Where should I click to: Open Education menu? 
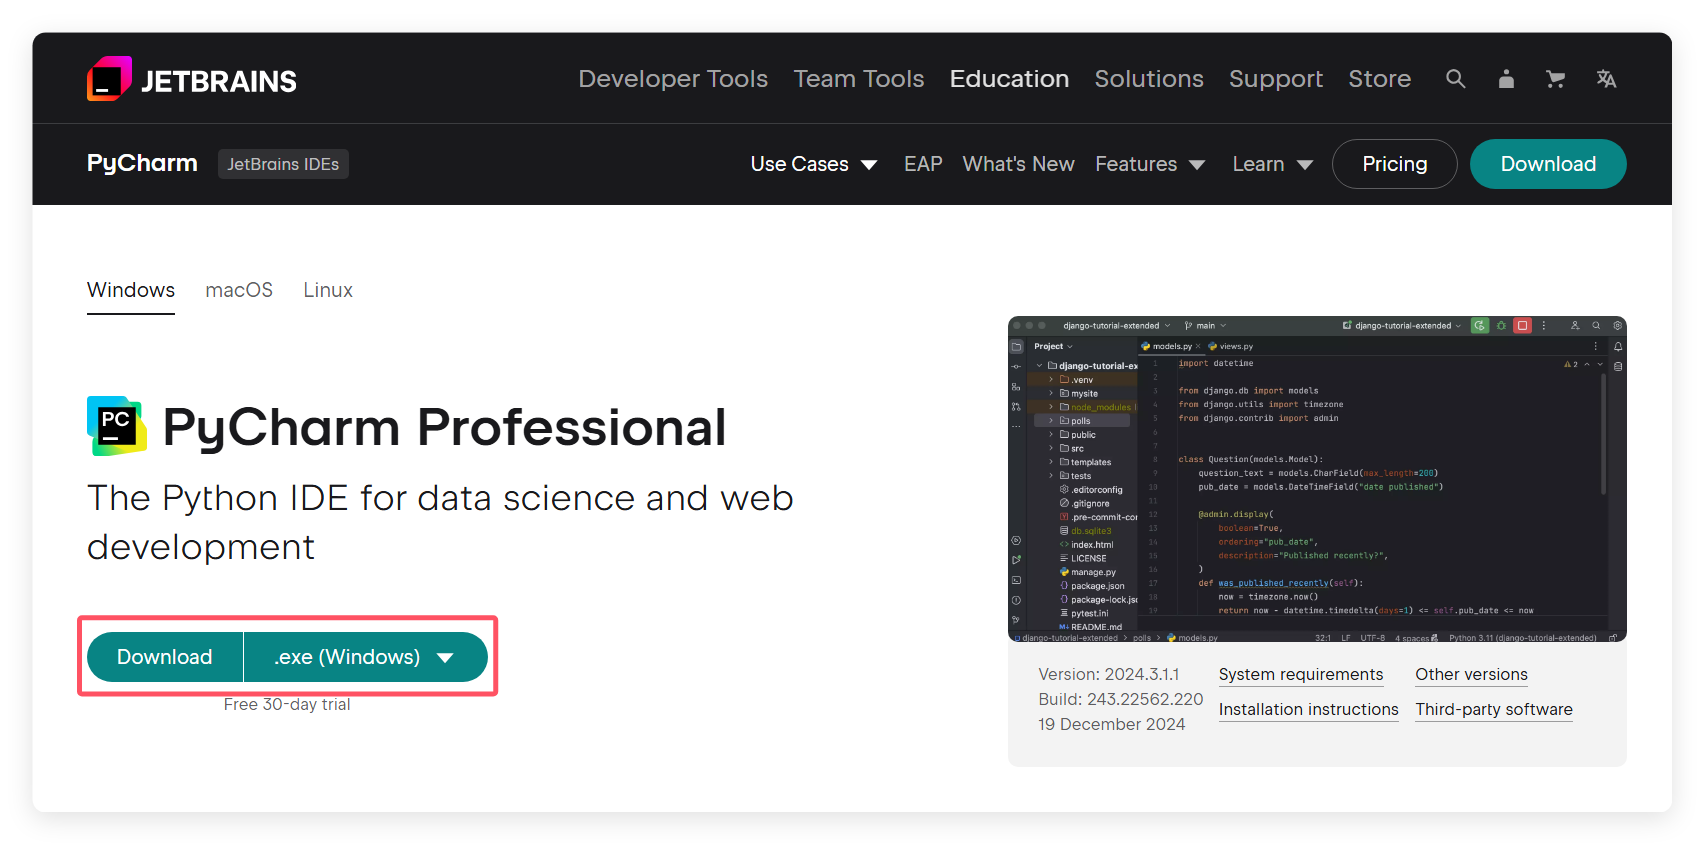pos(1009,79)
